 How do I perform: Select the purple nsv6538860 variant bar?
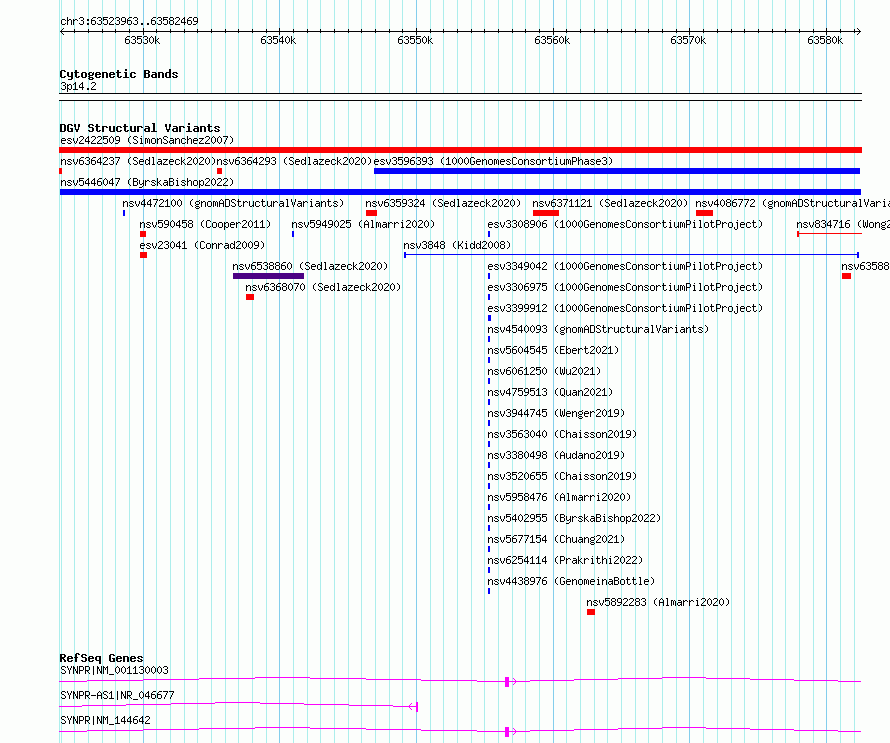[268, 276]
